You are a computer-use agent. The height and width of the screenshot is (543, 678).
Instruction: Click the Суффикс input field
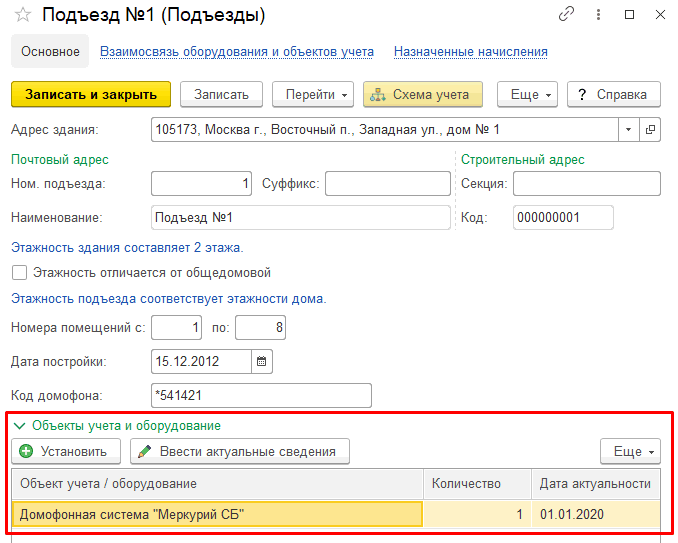click(388, 183)
